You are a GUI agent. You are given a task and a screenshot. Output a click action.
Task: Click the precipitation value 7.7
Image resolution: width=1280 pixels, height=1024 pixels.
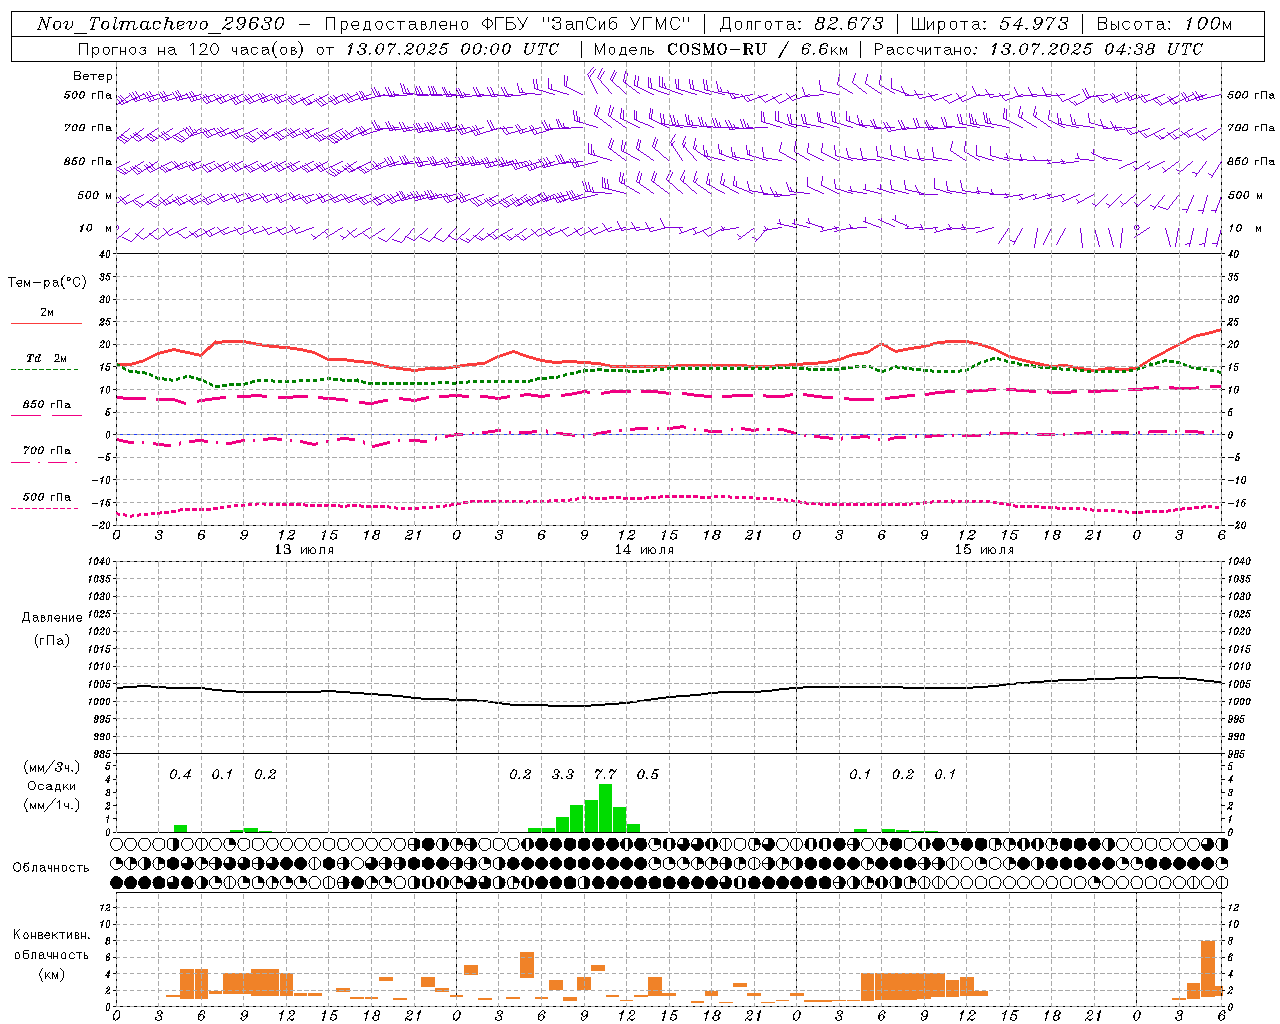tap(605, 774)
